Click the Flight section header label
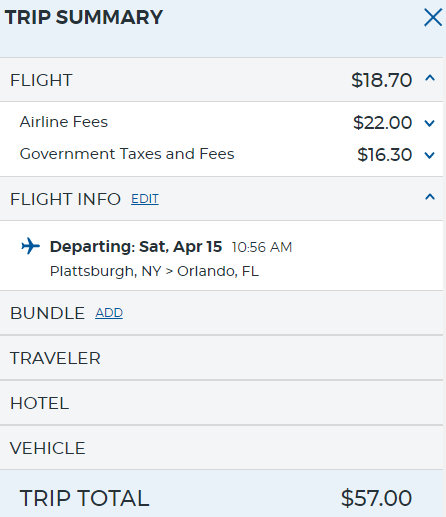The height and width of the screenshot is (517, 446). pyautogui.click(x=41, y=80)
